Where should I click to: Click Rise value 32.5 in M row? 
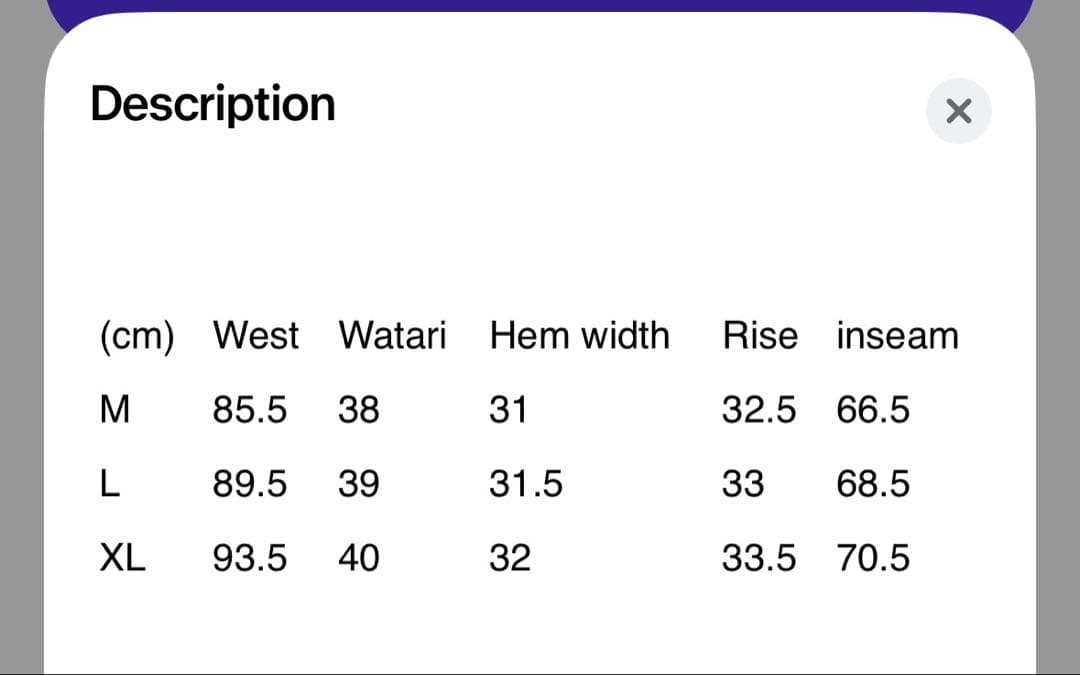point(759,410)
